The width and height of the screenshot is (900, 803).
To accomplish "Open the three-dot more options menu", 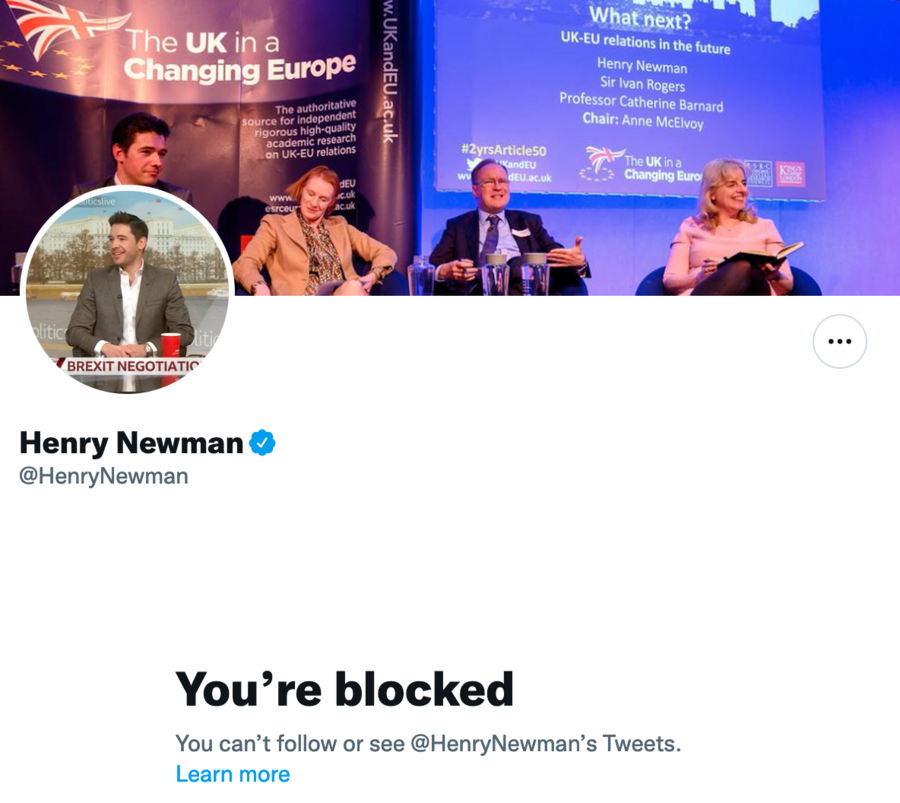I will [x=839, y=342].
